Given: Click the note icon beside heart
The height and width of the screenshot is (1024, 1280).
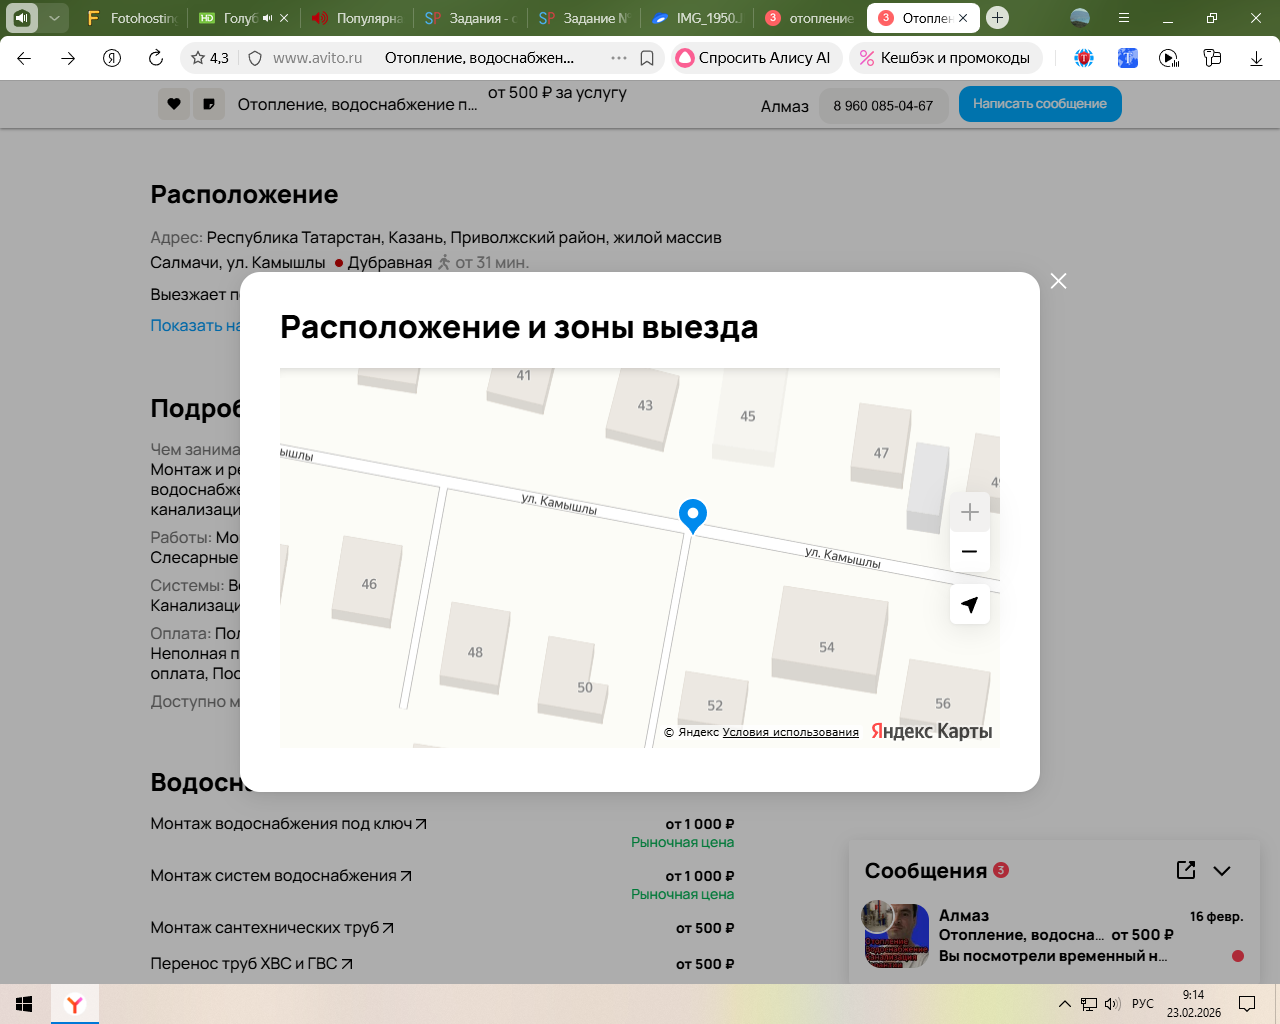Looking at the screenshot, I should coord(209,104).
